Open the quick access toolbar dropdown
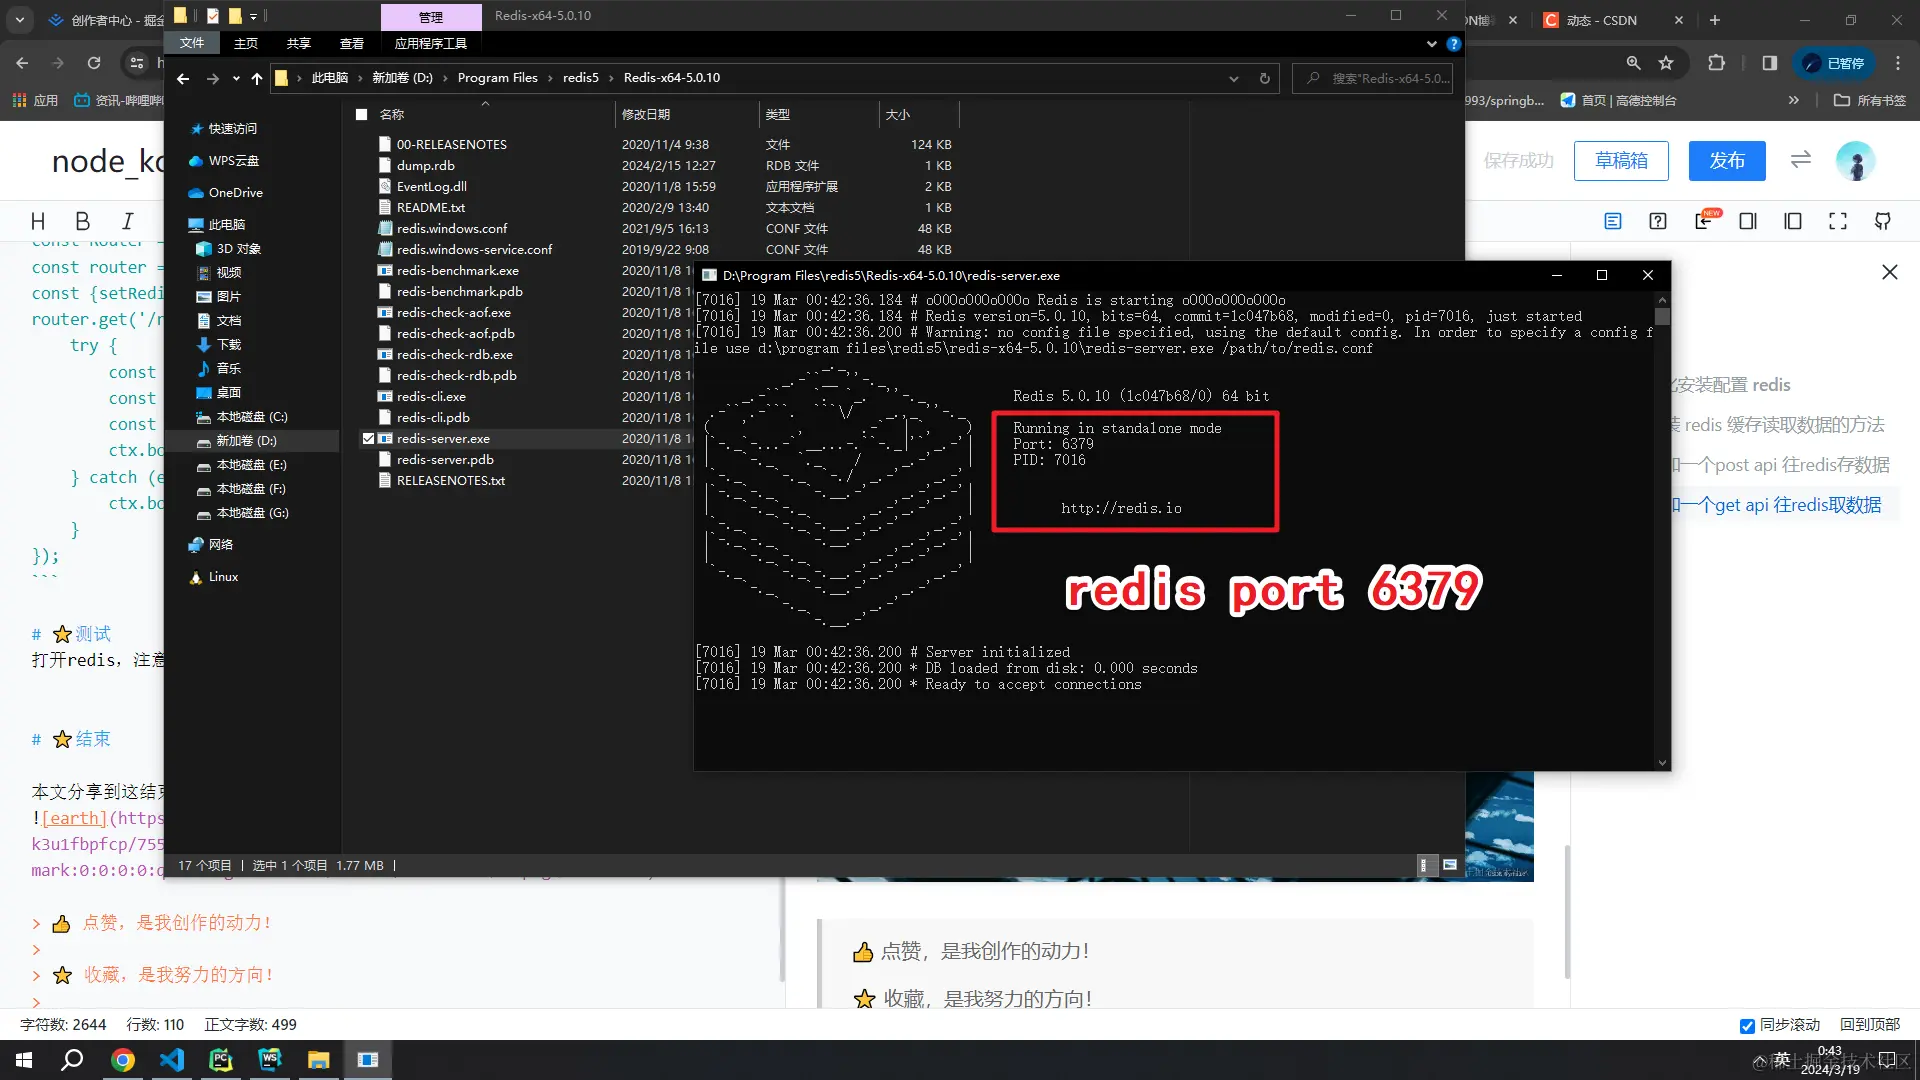The image size is (1920, 1080). coord(255,16)
